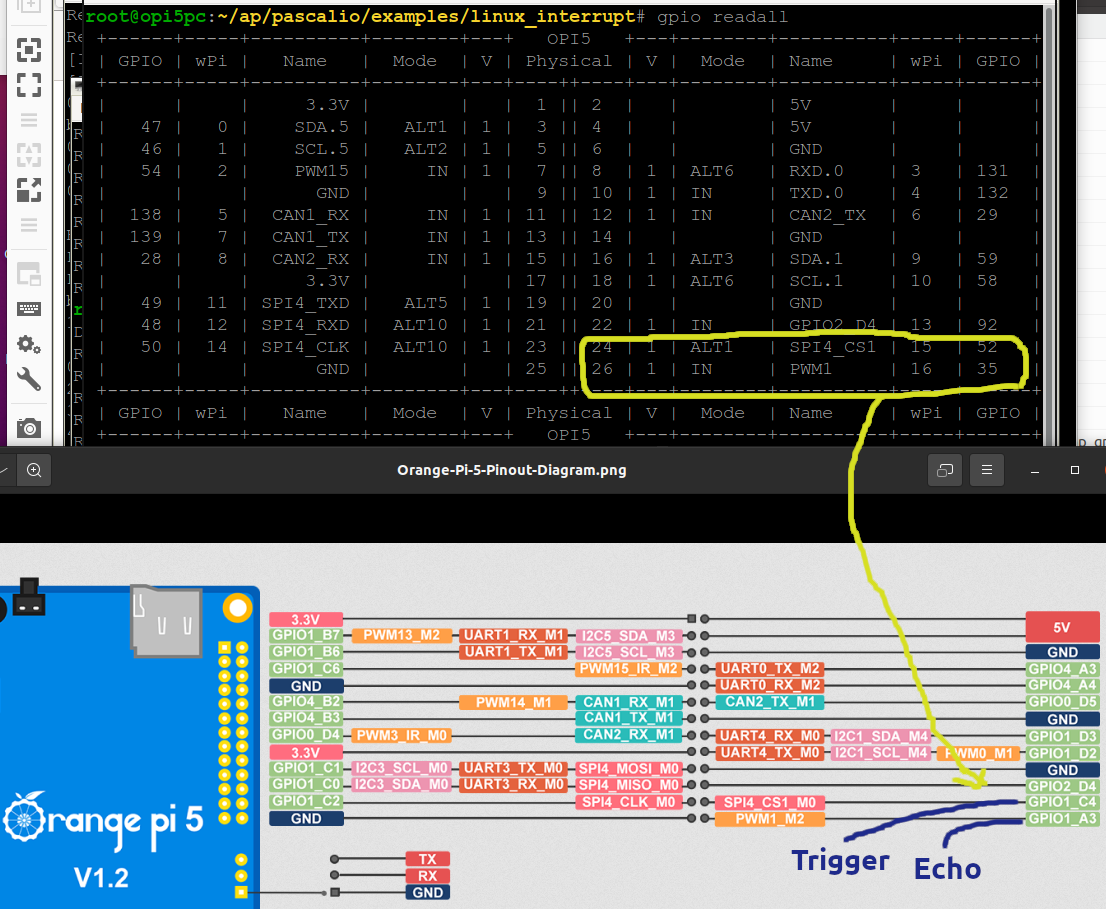Click the red 5V label on the pinout diagram
The image size is (1106, 909).
tap(1062, 627)
